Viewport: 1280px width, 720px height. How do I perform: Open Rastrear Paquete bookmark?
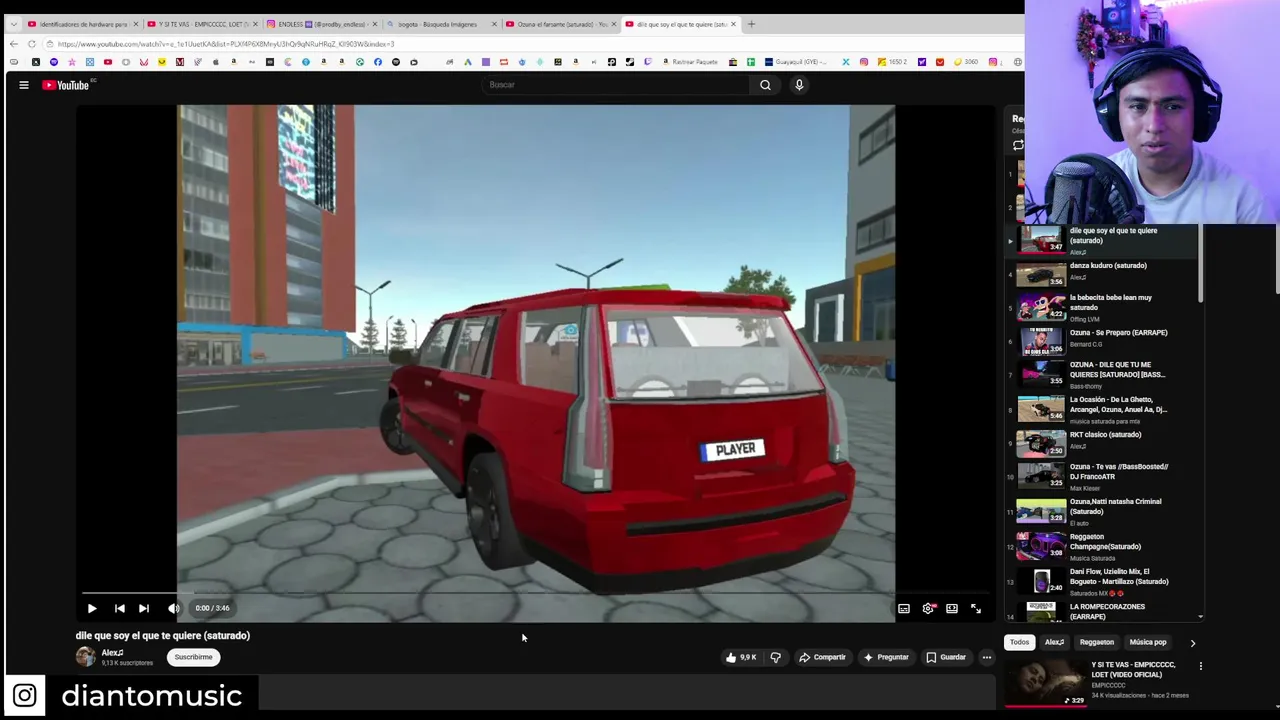tap(688, 62)
